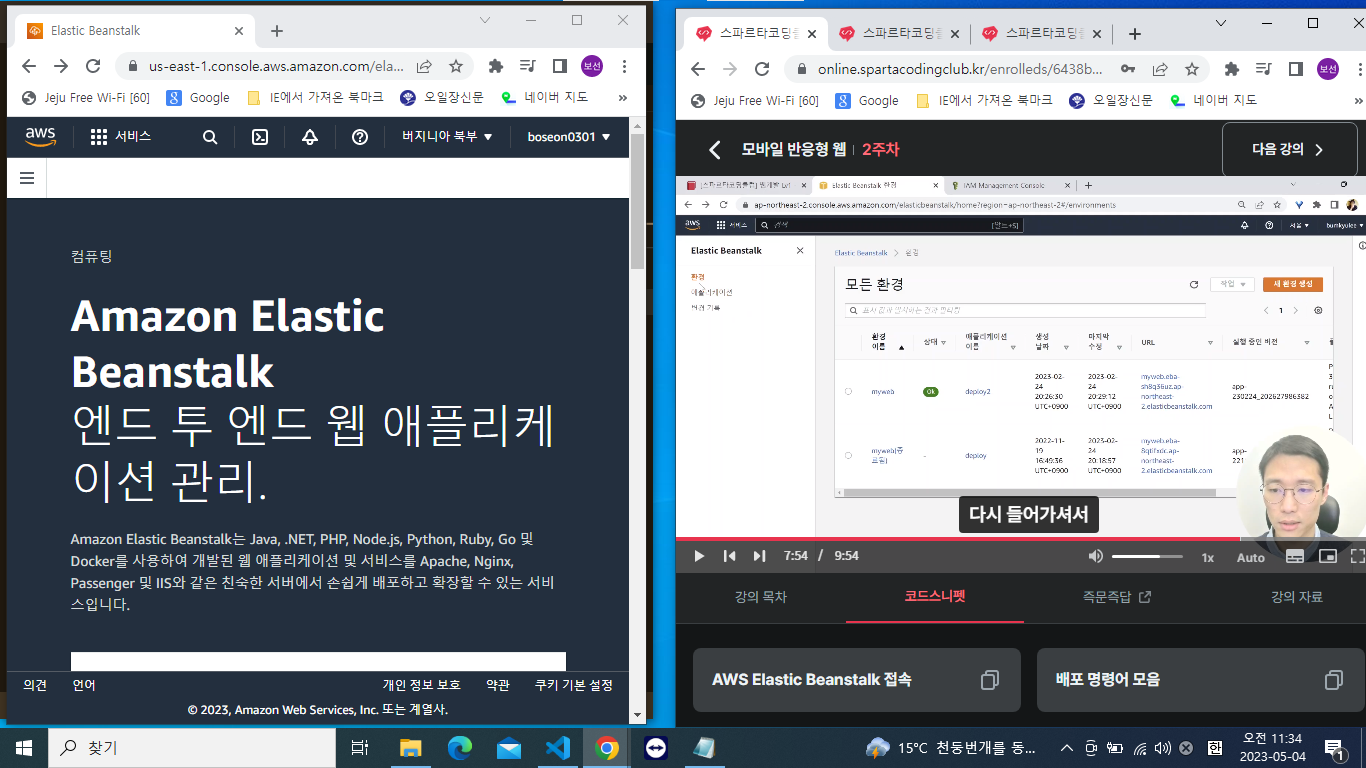The width and height of the screenshot is (1366, 768).
Task: Toggle side panel in AWS browser window
Action: click(x=560, y=66)
